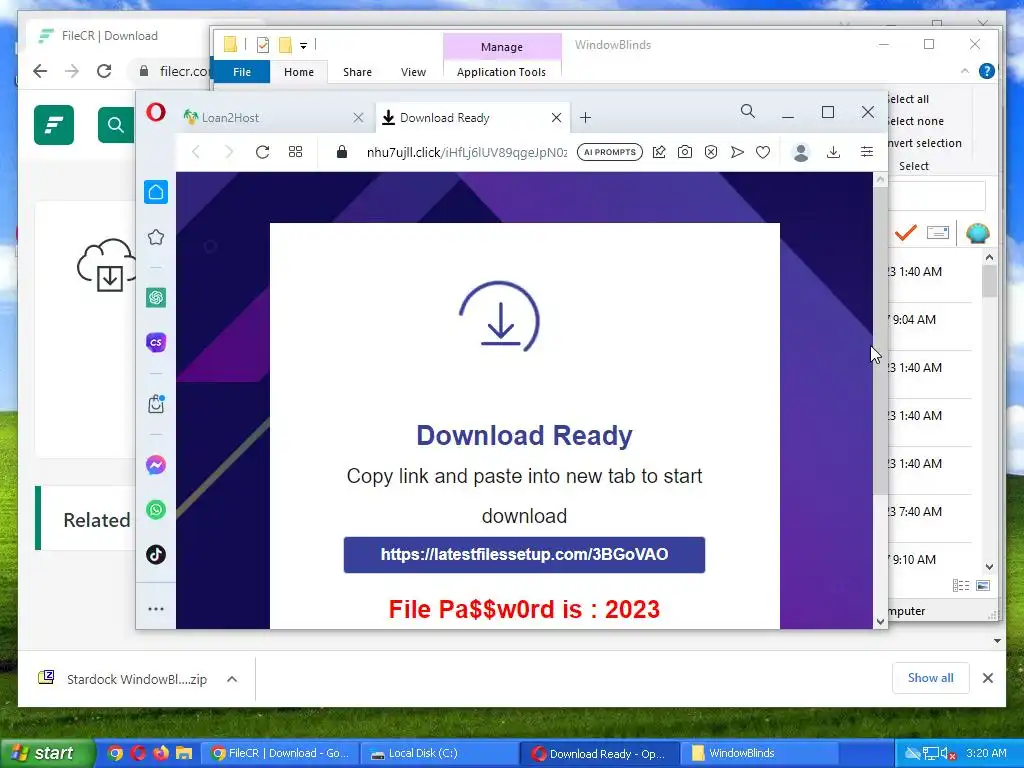Screen dimensions: 1024x768
Task: Open TikTok in Opera sidebar
Action: coord(155,555)
